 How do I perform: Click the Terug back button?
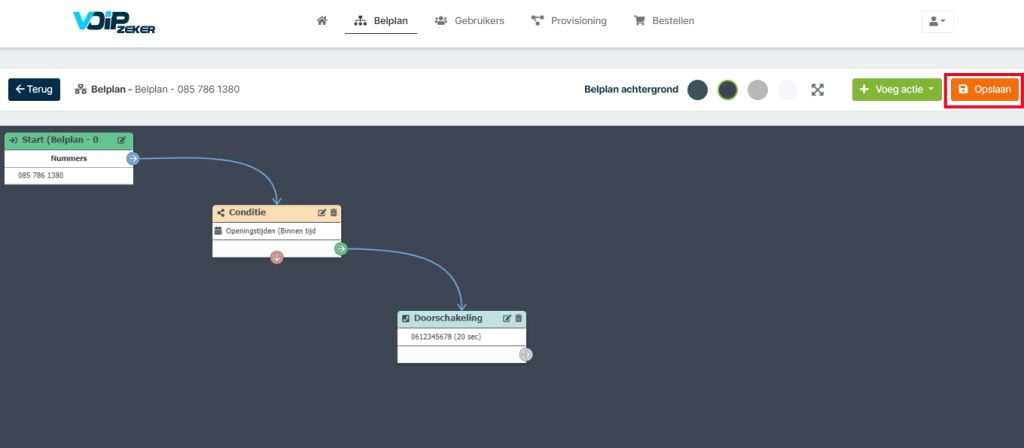click(34, 89)
